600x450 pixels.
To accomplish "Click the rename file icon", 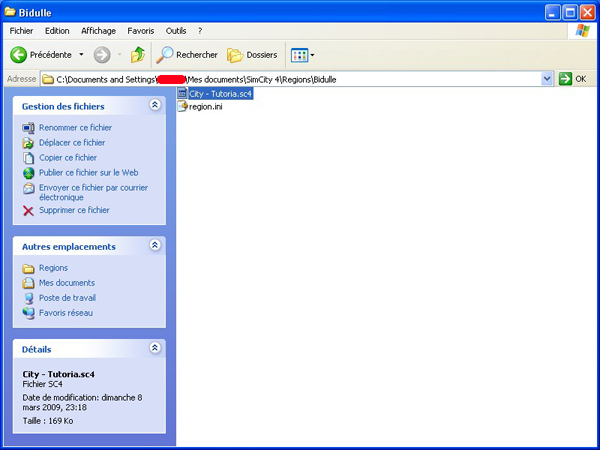I will [x=28, y=128].
